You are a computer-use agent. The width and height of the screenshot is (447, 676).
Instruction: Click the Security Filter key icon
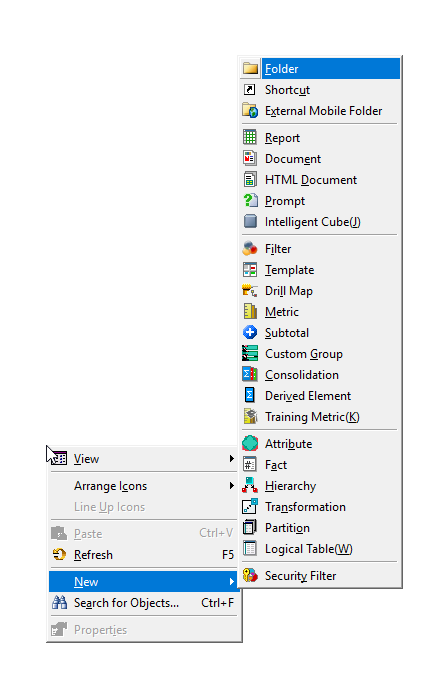coord(250,576)
